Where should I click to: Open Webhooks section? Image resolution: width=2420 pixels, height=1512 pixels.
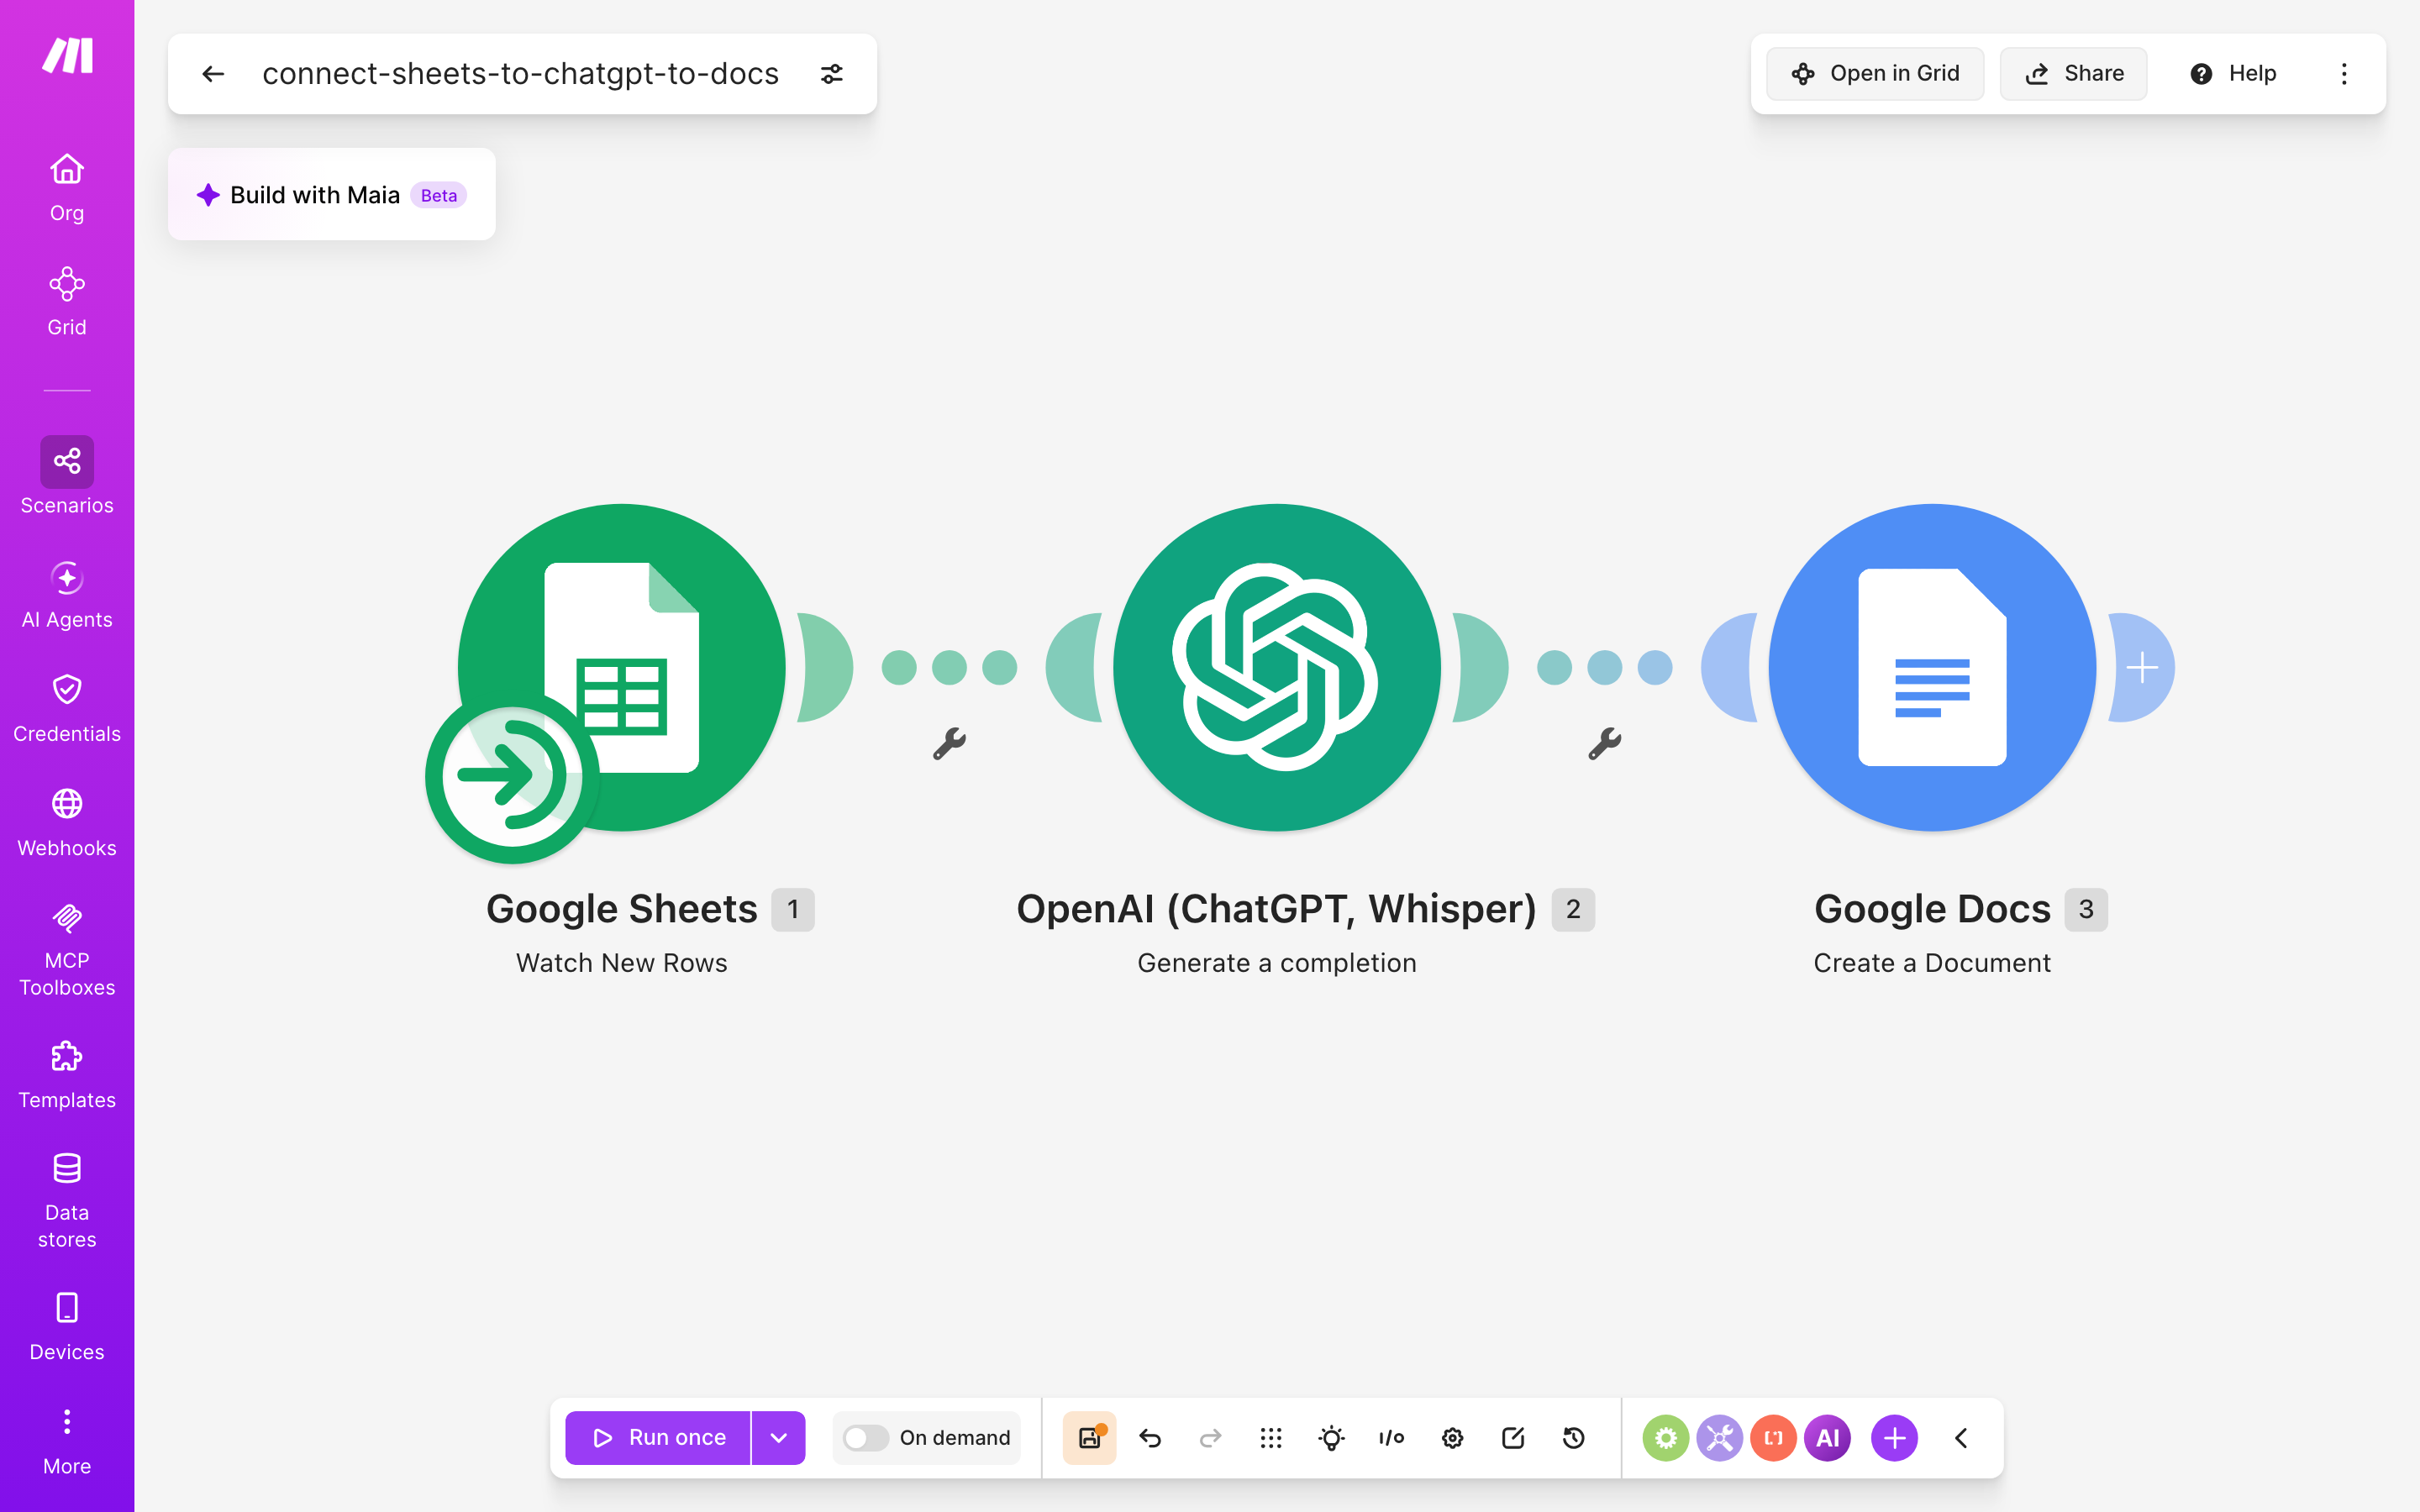(67, 823)
